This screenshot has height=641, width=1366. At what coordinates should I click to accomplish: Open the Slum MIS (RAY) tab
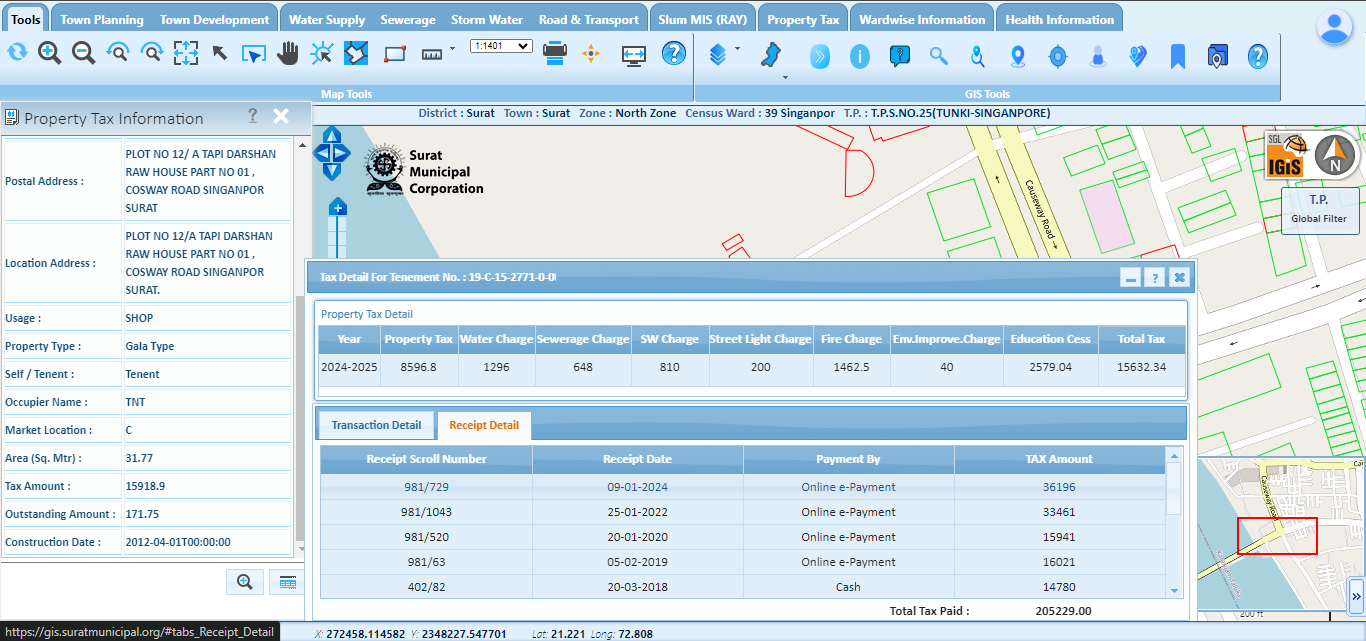click(x=703, y=19)
